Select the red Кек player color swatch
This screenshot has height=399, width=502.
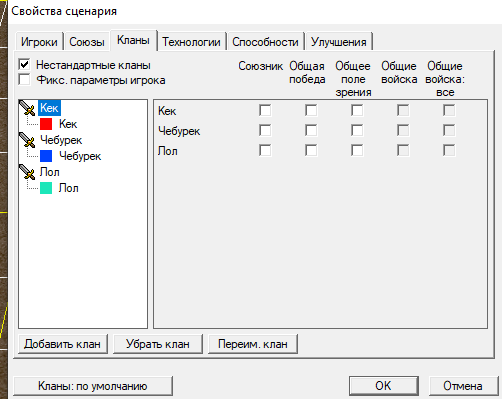pyautogui.click(x=46, y=124)
